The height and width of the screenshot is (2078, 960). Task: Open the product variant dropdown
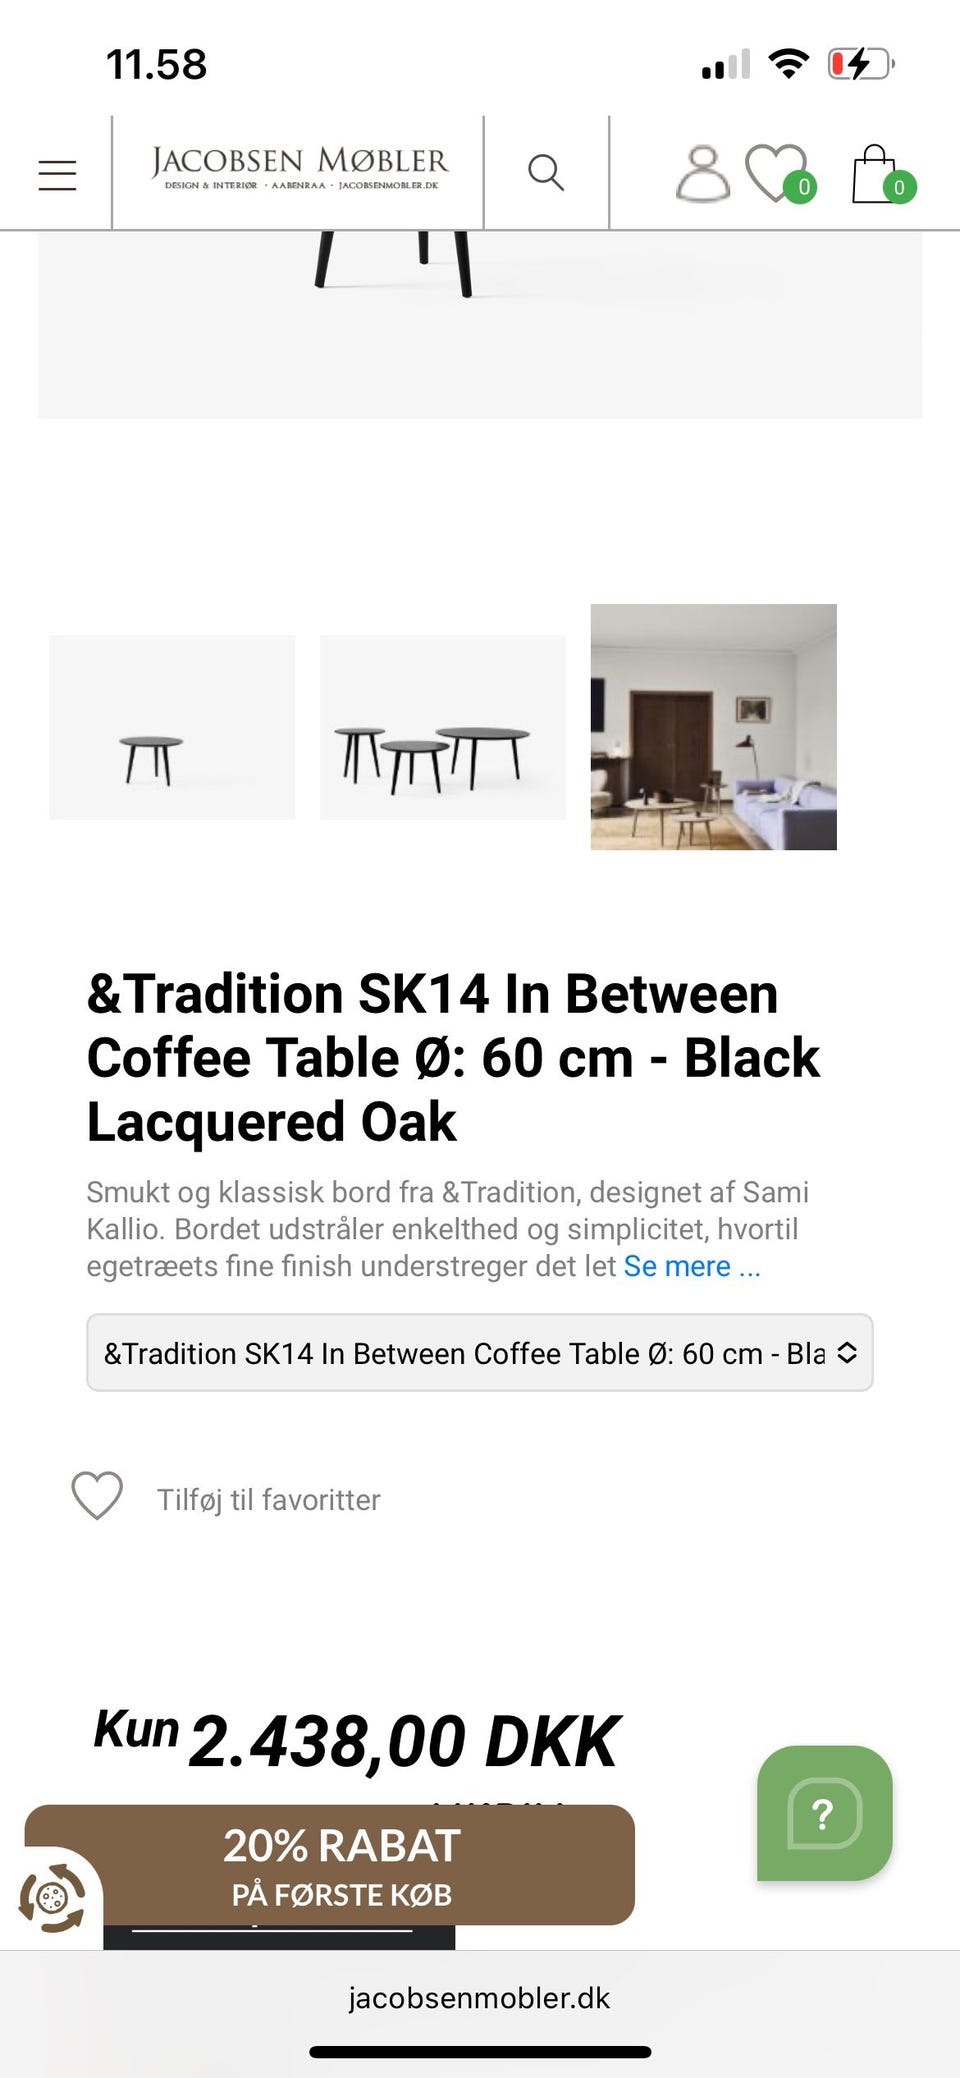point(480,1352)
